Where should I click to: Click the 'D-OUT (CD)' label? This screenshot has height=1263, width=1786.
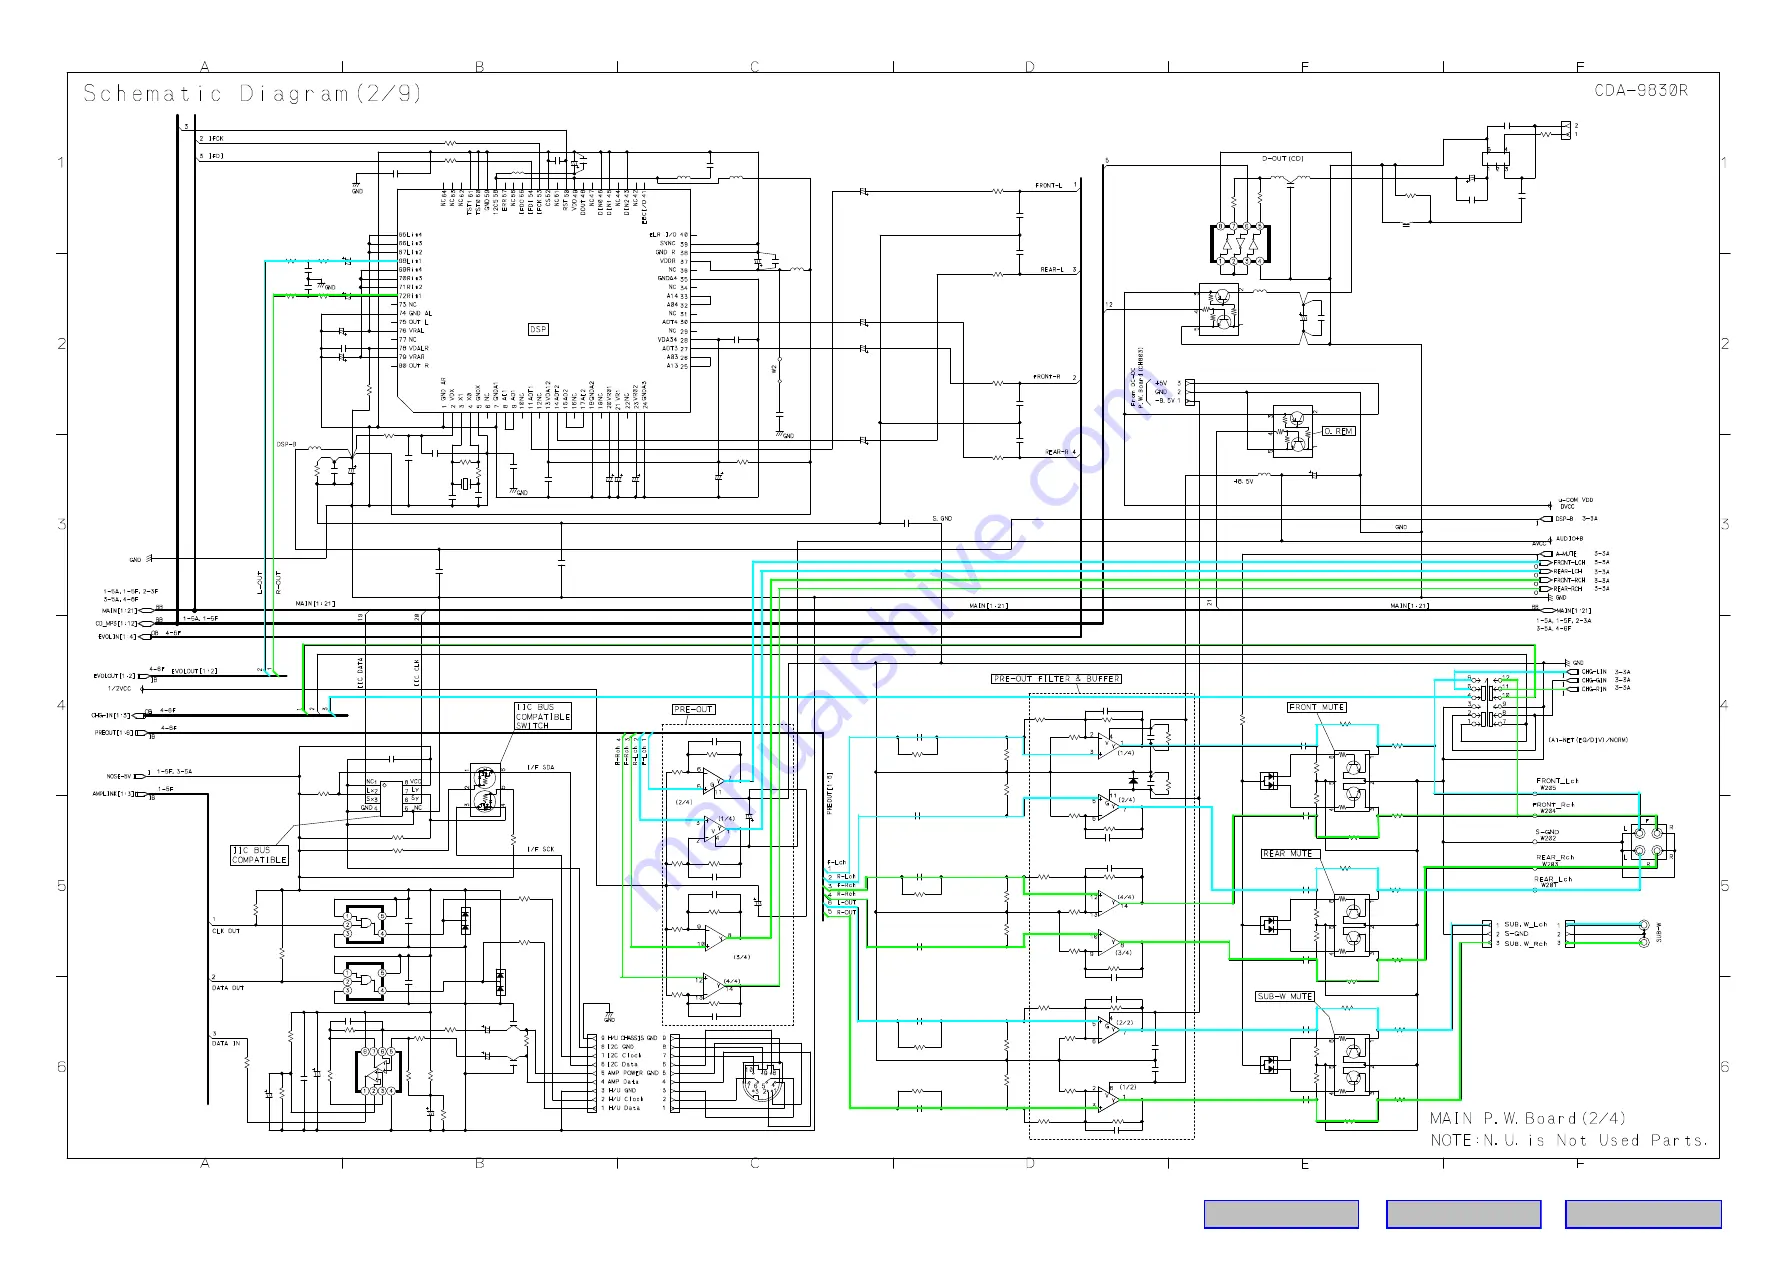[1283, 158]
